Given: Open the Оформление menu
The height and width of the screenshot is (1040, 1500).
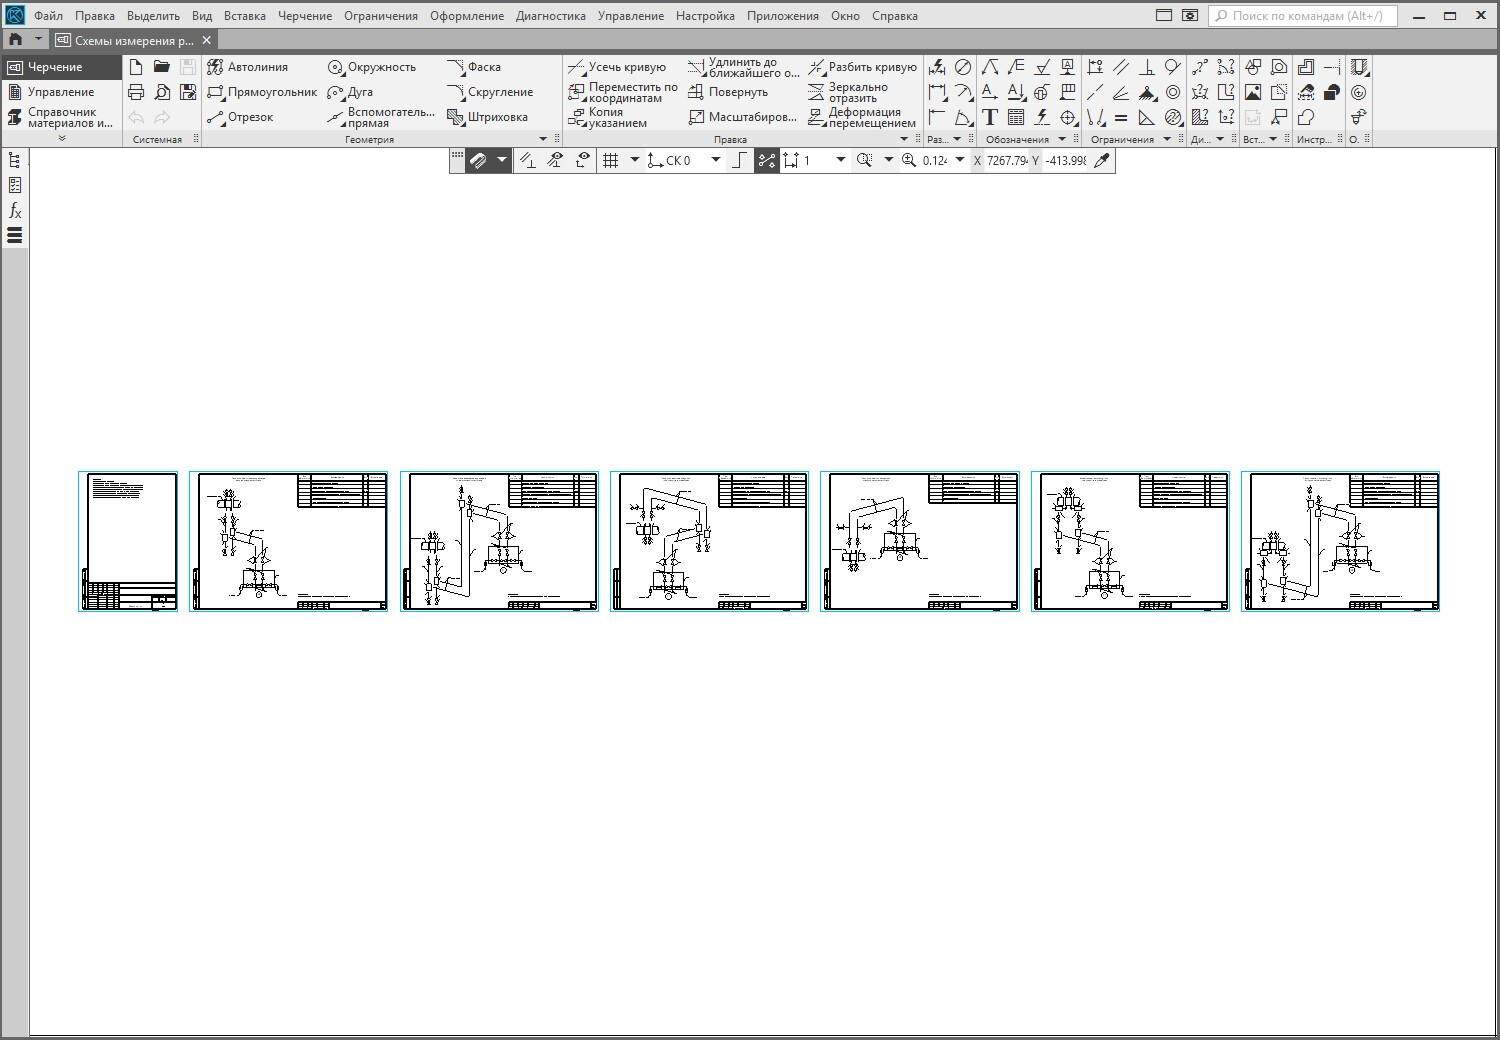Looking at the screenshot, I should point(467,16).
